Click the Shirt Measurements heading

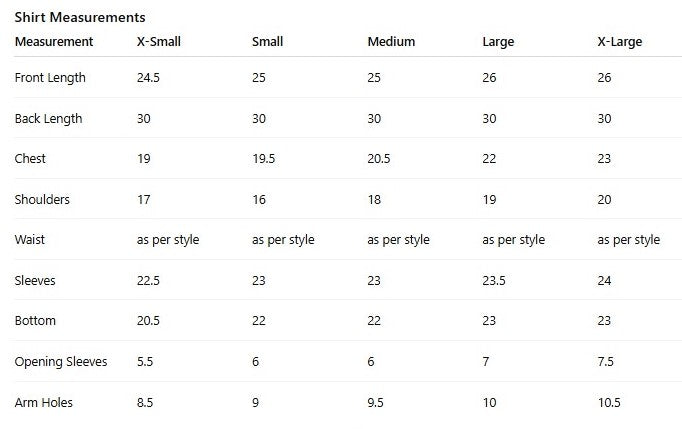[x=80, y=17]
